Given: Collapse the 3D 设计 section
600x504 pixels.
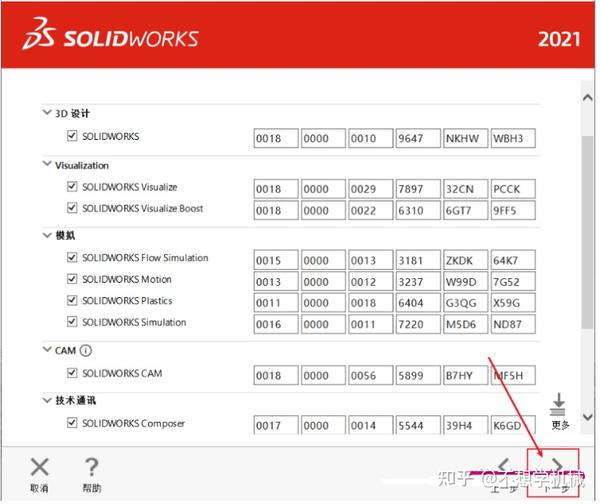Looking at the screenshot, I should 47,113.
